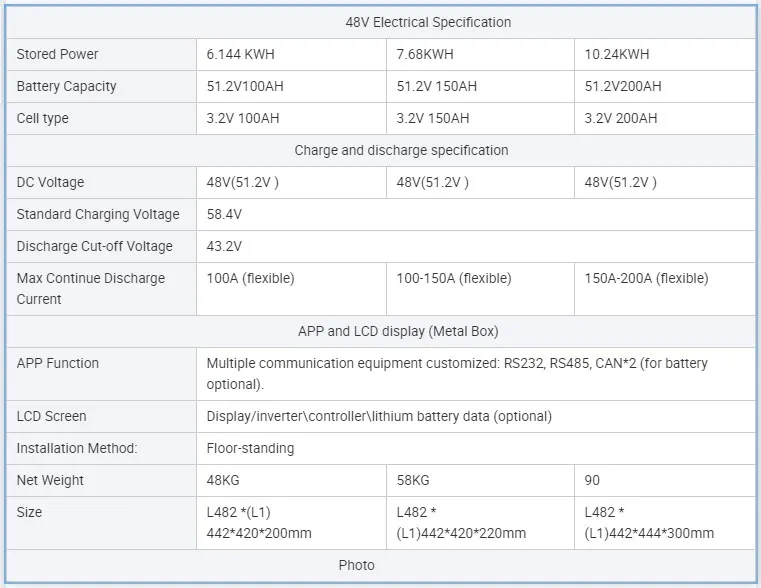Viewport: 761px width, 588px height.
Task: Select the 10.24KWH stored power cell
Action: click(x=617, y=54)
